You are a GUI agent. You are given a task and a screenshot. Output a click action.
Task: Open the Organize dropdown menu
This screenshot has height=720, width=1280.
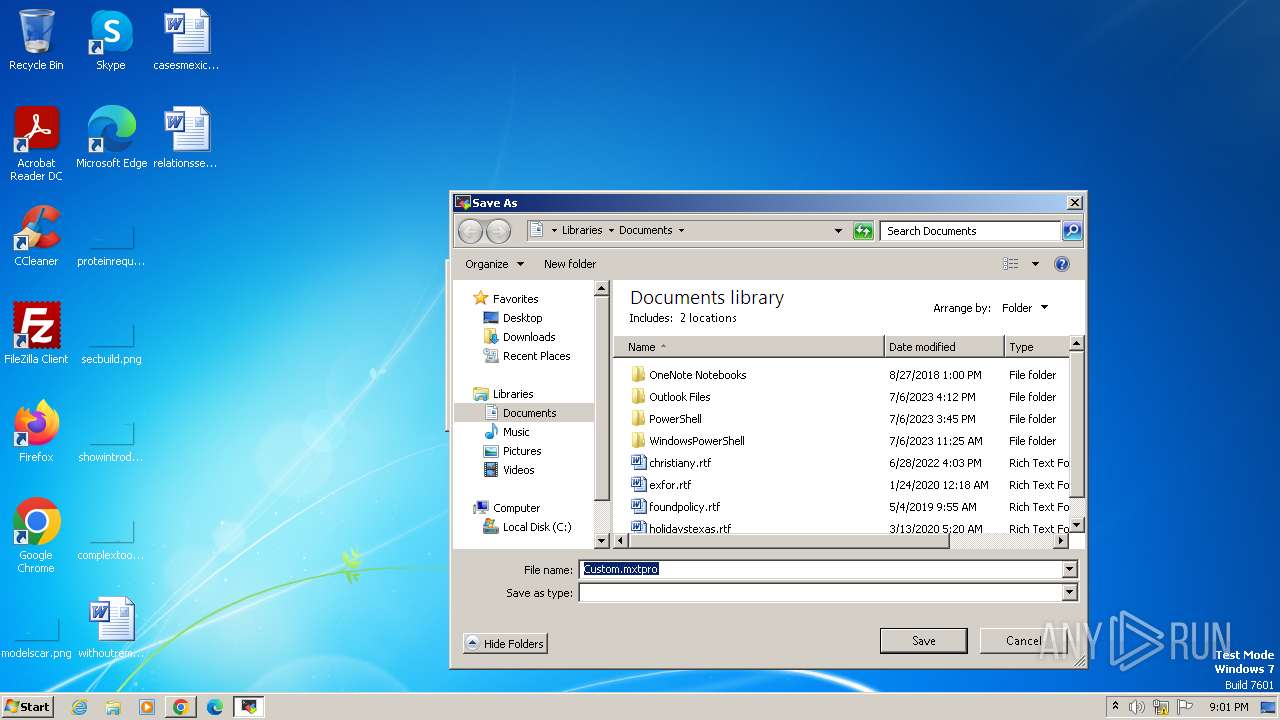(494, 264)
